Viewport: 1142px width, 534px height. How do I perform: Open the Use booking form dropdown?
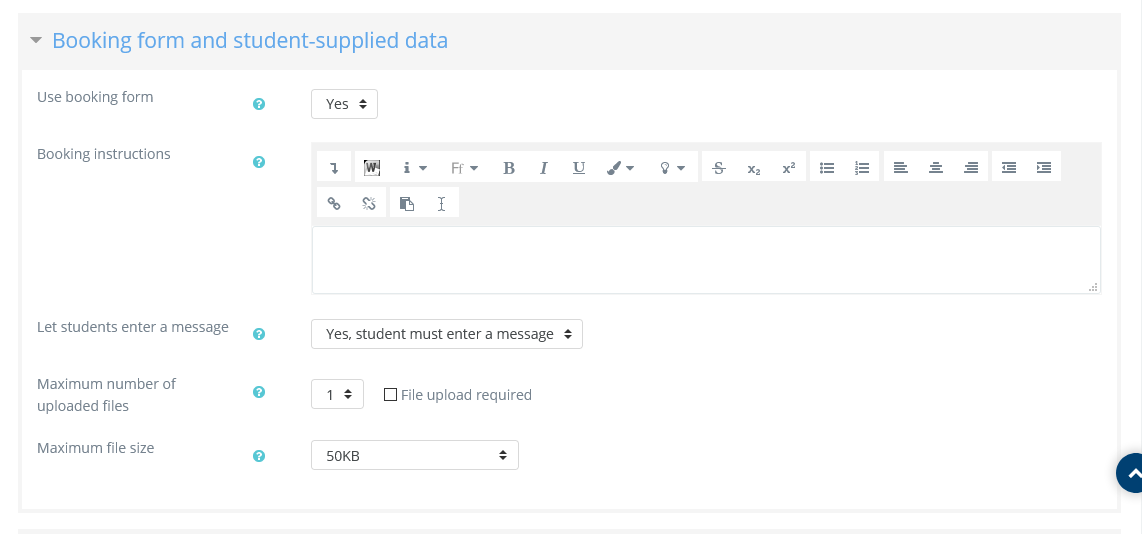(344, 104)
